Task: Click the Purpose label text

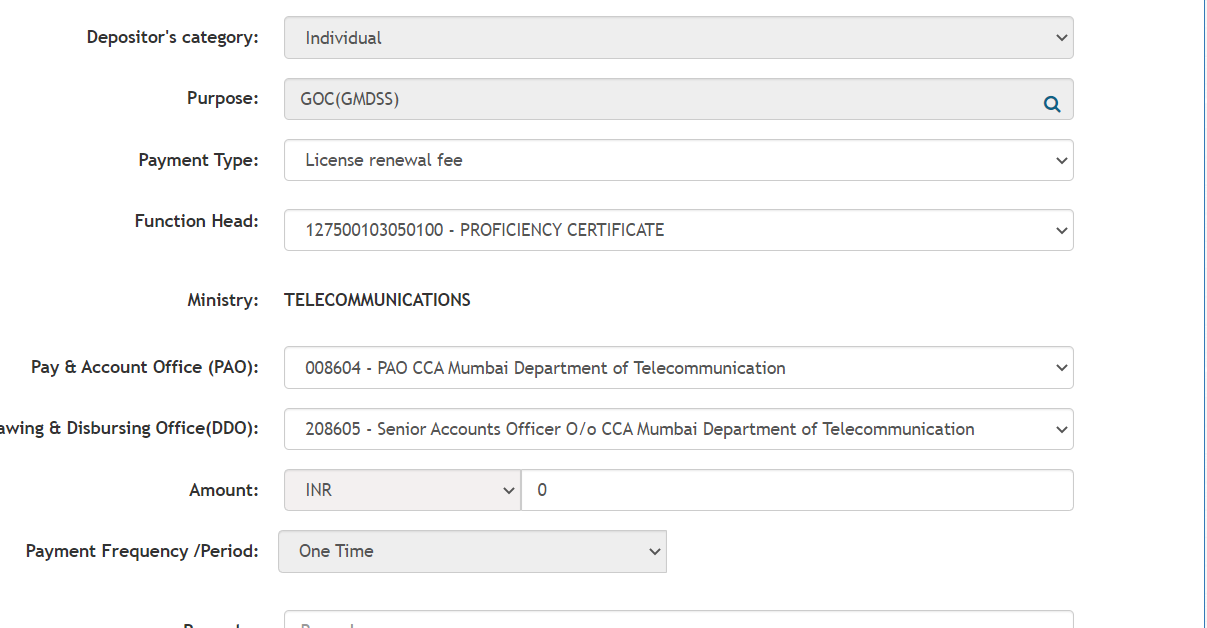Action: [222, 98]
